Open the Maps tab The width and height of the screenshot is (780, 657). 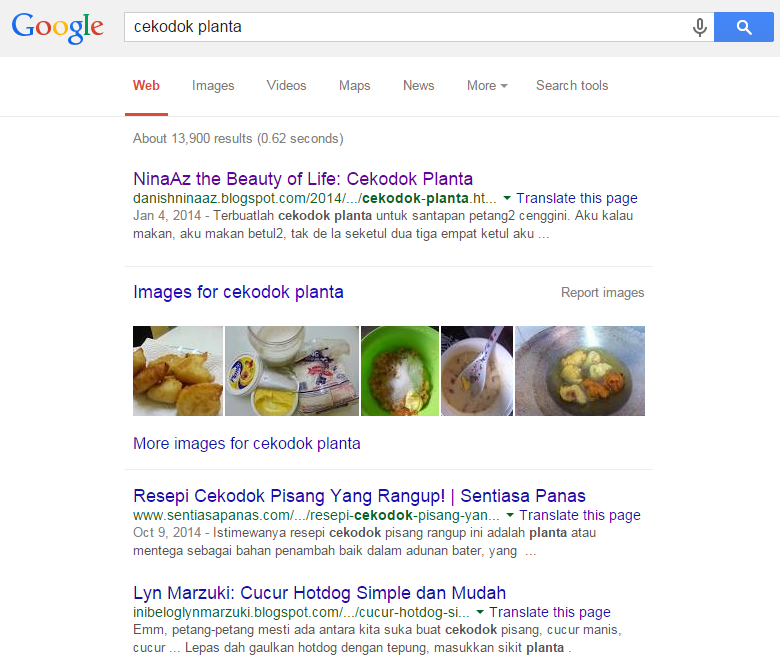click(354, 86)
